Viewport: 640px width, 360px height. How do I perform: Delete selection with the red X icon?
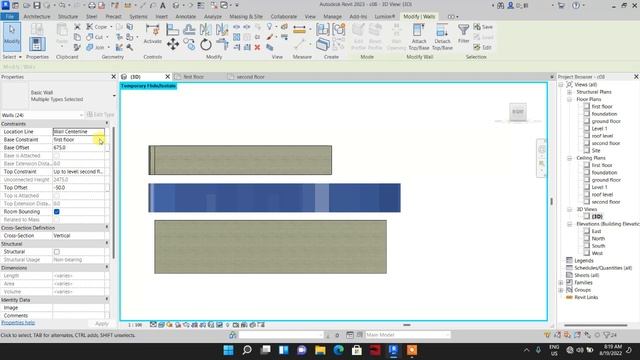coord(257,47)
